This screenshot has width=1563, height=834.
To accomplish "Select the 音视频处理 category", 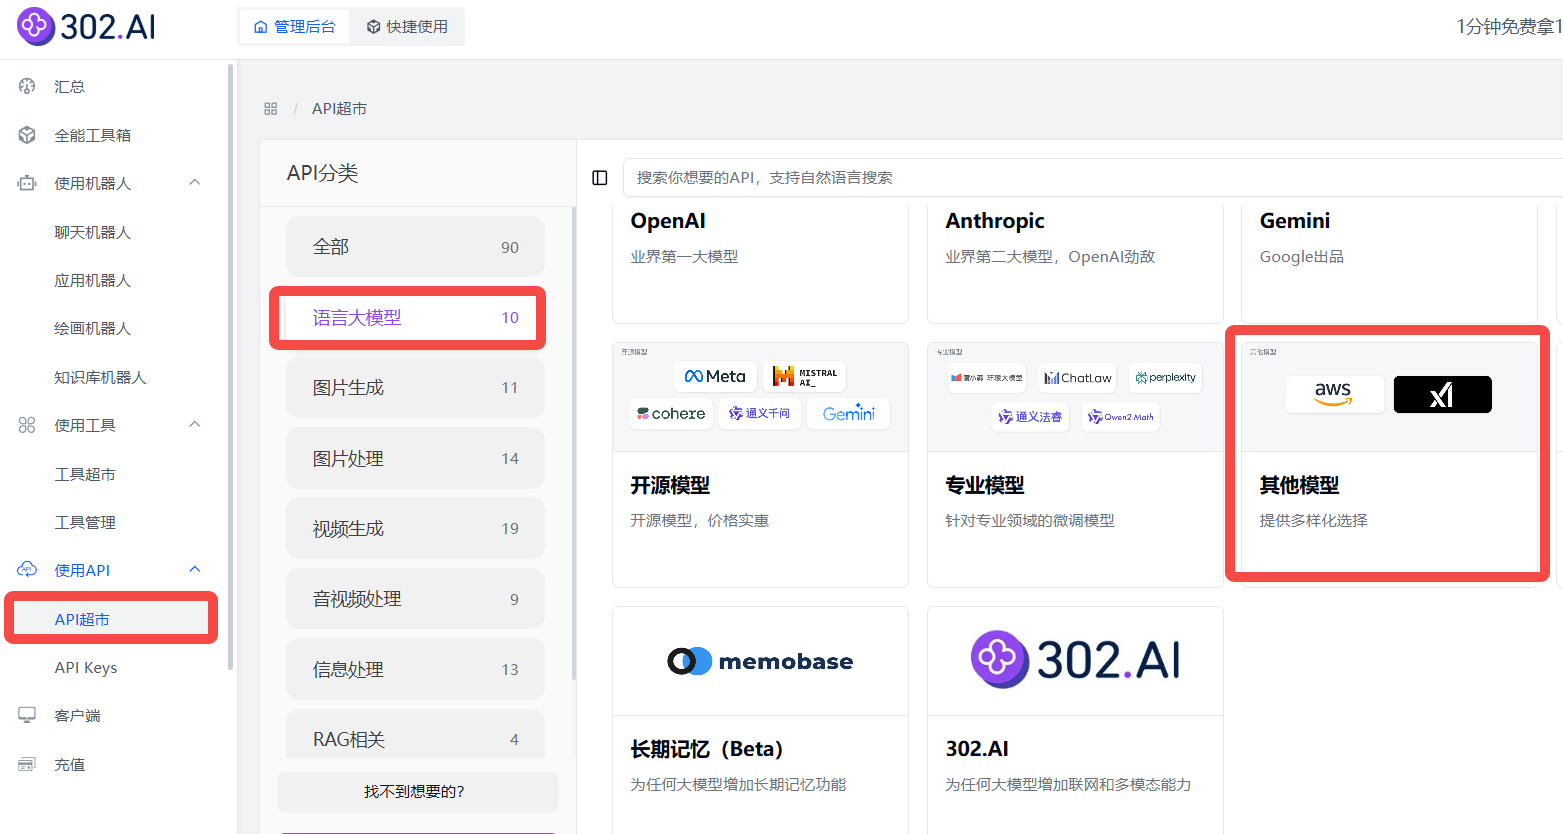I will (x=415, y=599).
